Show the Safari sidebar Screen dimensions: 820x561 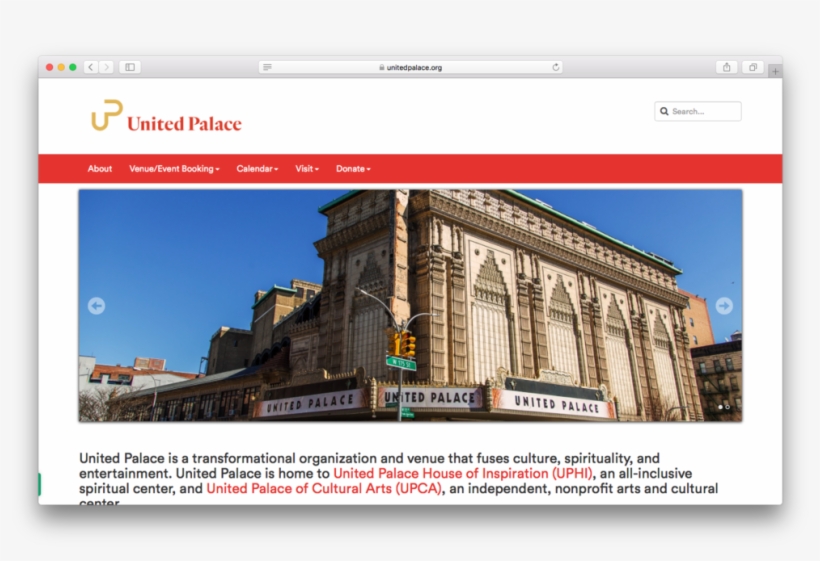point(130,67)
